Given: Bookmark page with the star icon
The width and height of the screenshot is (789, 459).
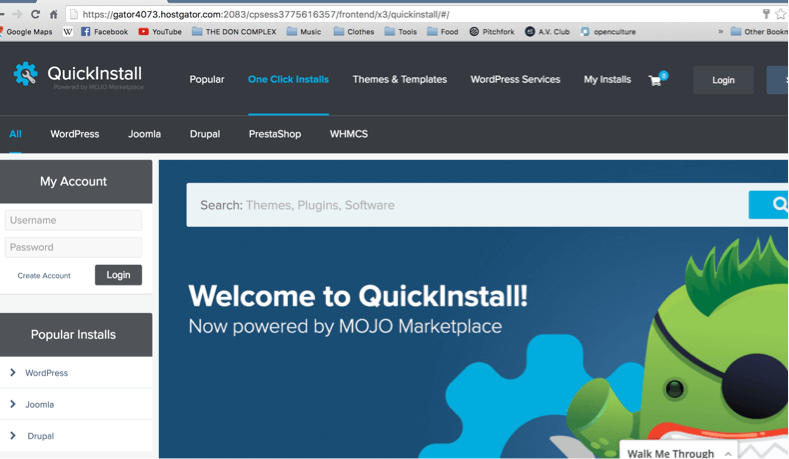Looking at the screenshot, I should point(780,14).
